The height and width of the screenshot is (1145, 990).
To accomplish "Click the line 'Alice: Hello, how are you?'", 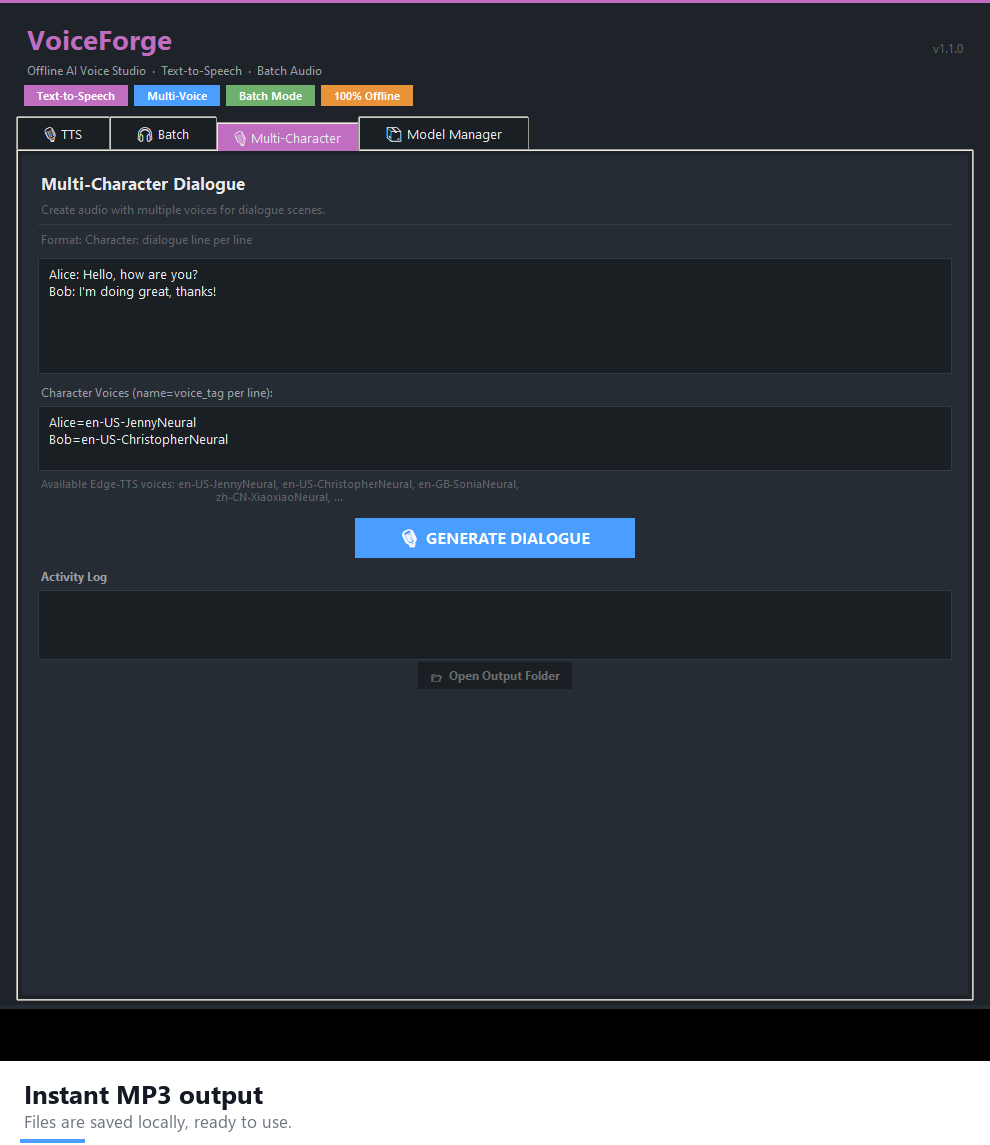I will click(123, 275).
